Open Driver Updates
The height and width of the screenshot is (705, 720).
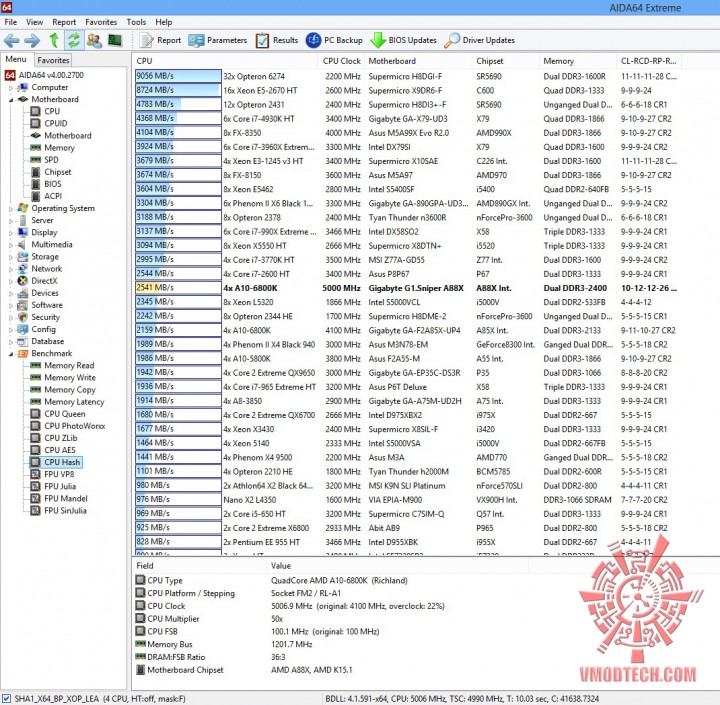[x=479, y=40]
